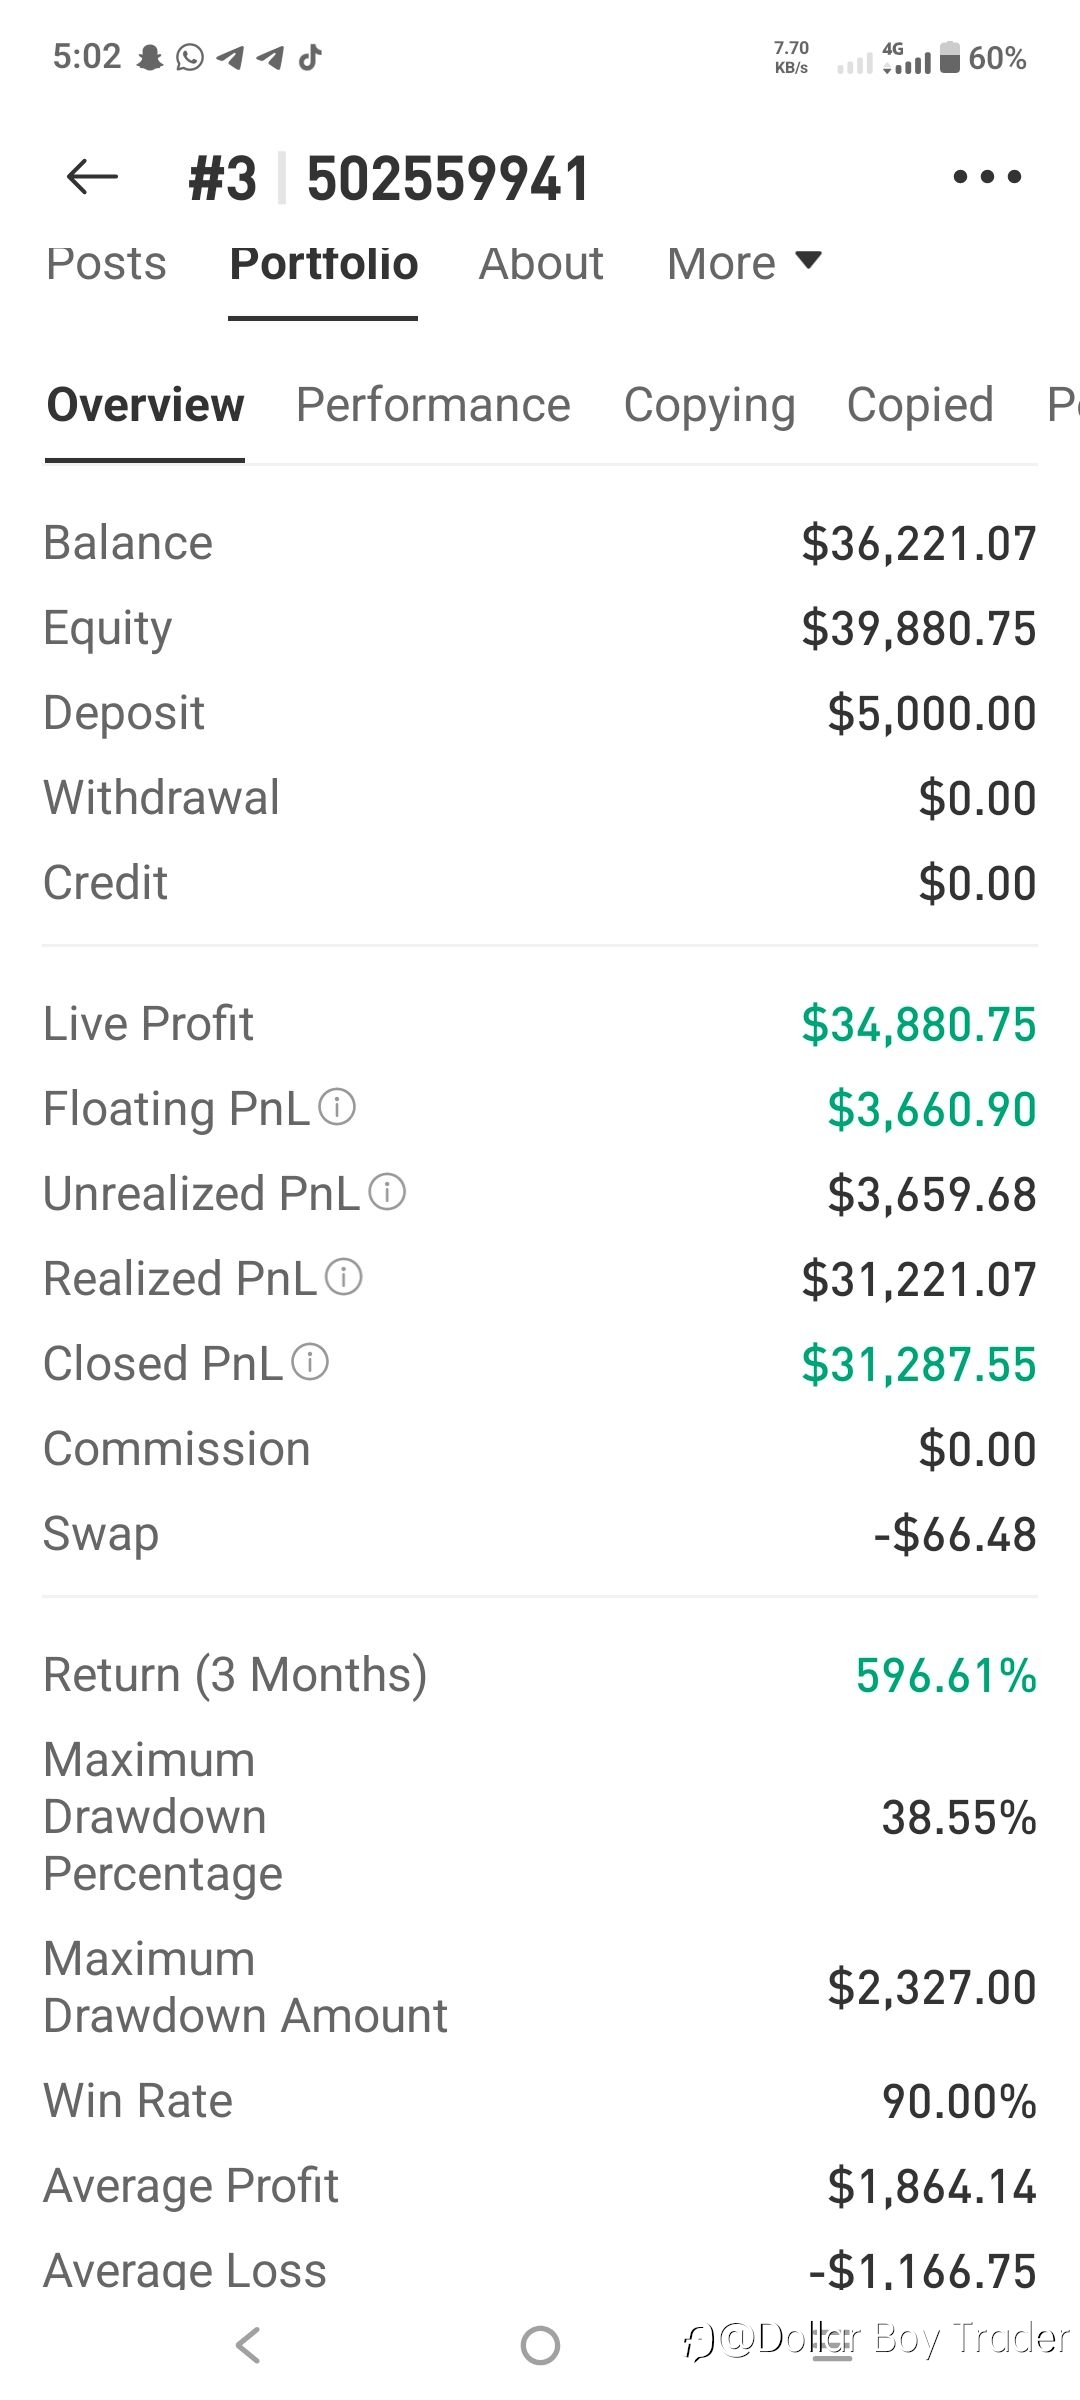Switch to the Performance sub-tab
The height and width of the screenshot is (2400, 1080).
click(433, 405)
